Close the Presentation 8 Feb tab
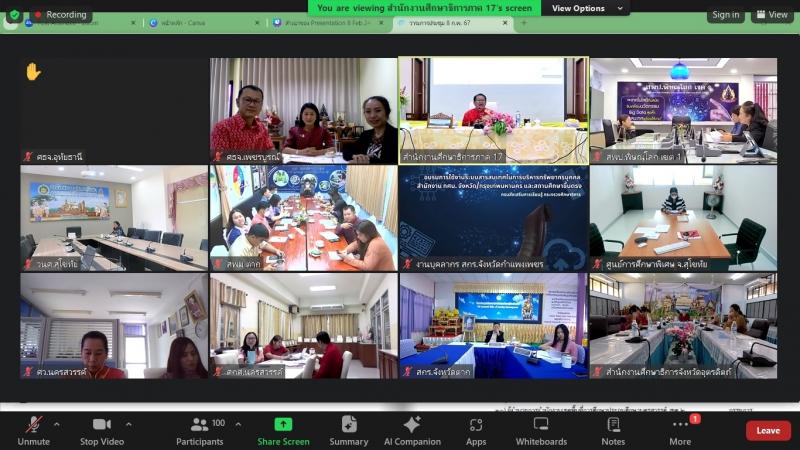 tap(381, 23)
